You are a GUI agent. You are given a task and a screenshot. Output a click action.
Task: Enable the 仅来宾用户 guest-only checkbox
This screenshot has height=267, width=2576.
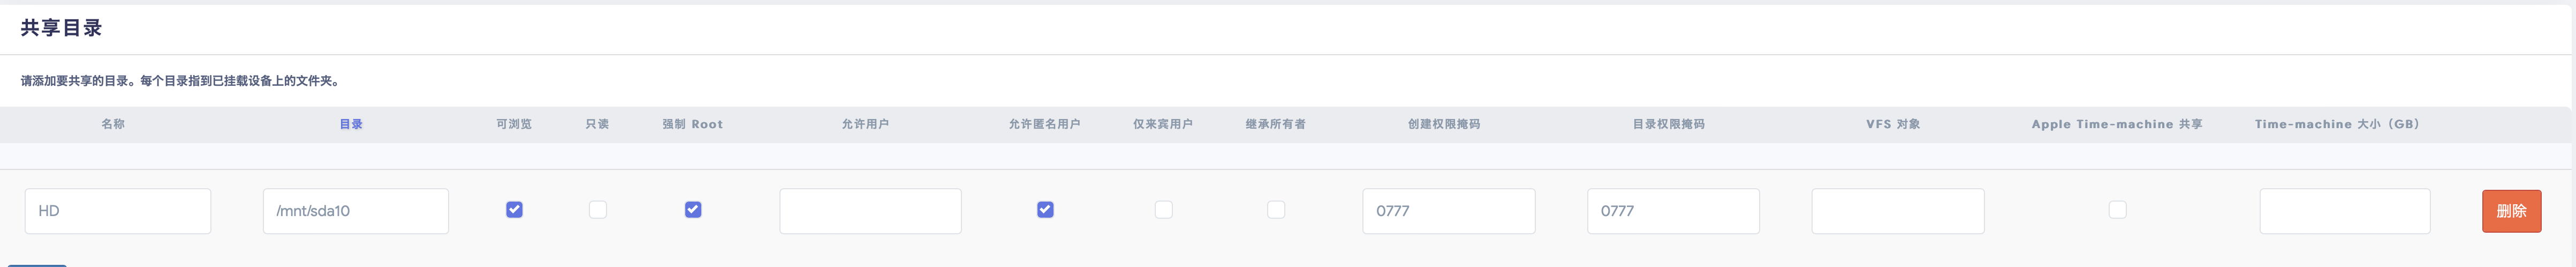pyautogui.click(x=1163, y=210)
